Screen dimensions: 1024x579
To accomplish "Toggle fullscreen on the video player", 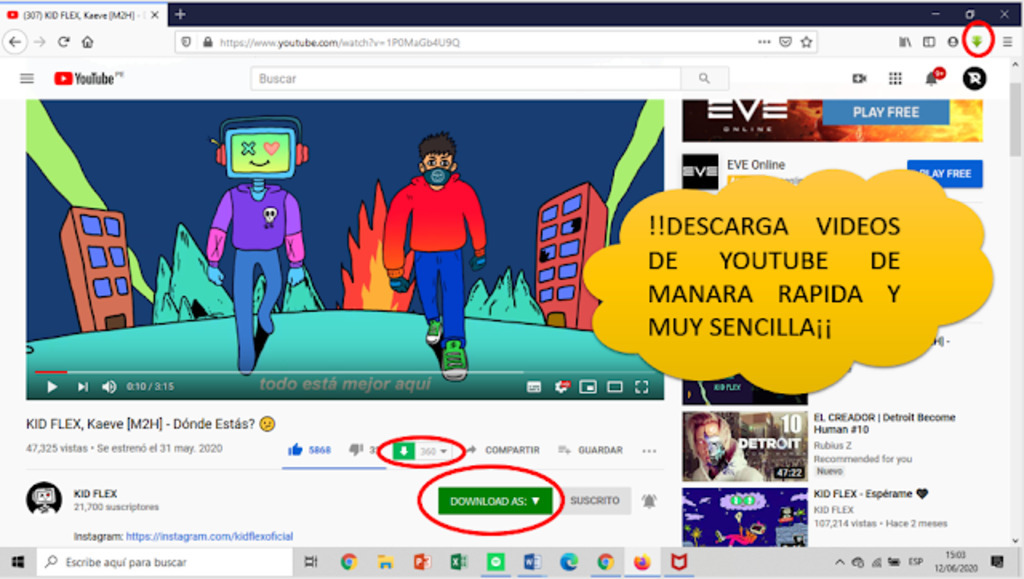I will [x=643, y=387].
